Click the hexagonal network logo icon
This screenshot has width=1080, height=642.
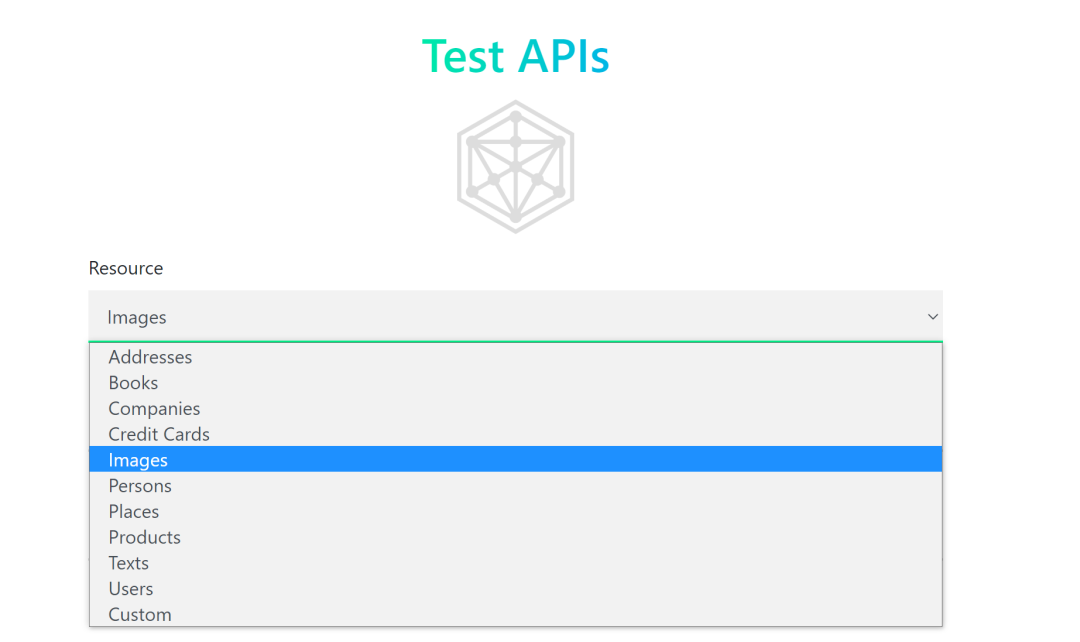click(515, 164)
